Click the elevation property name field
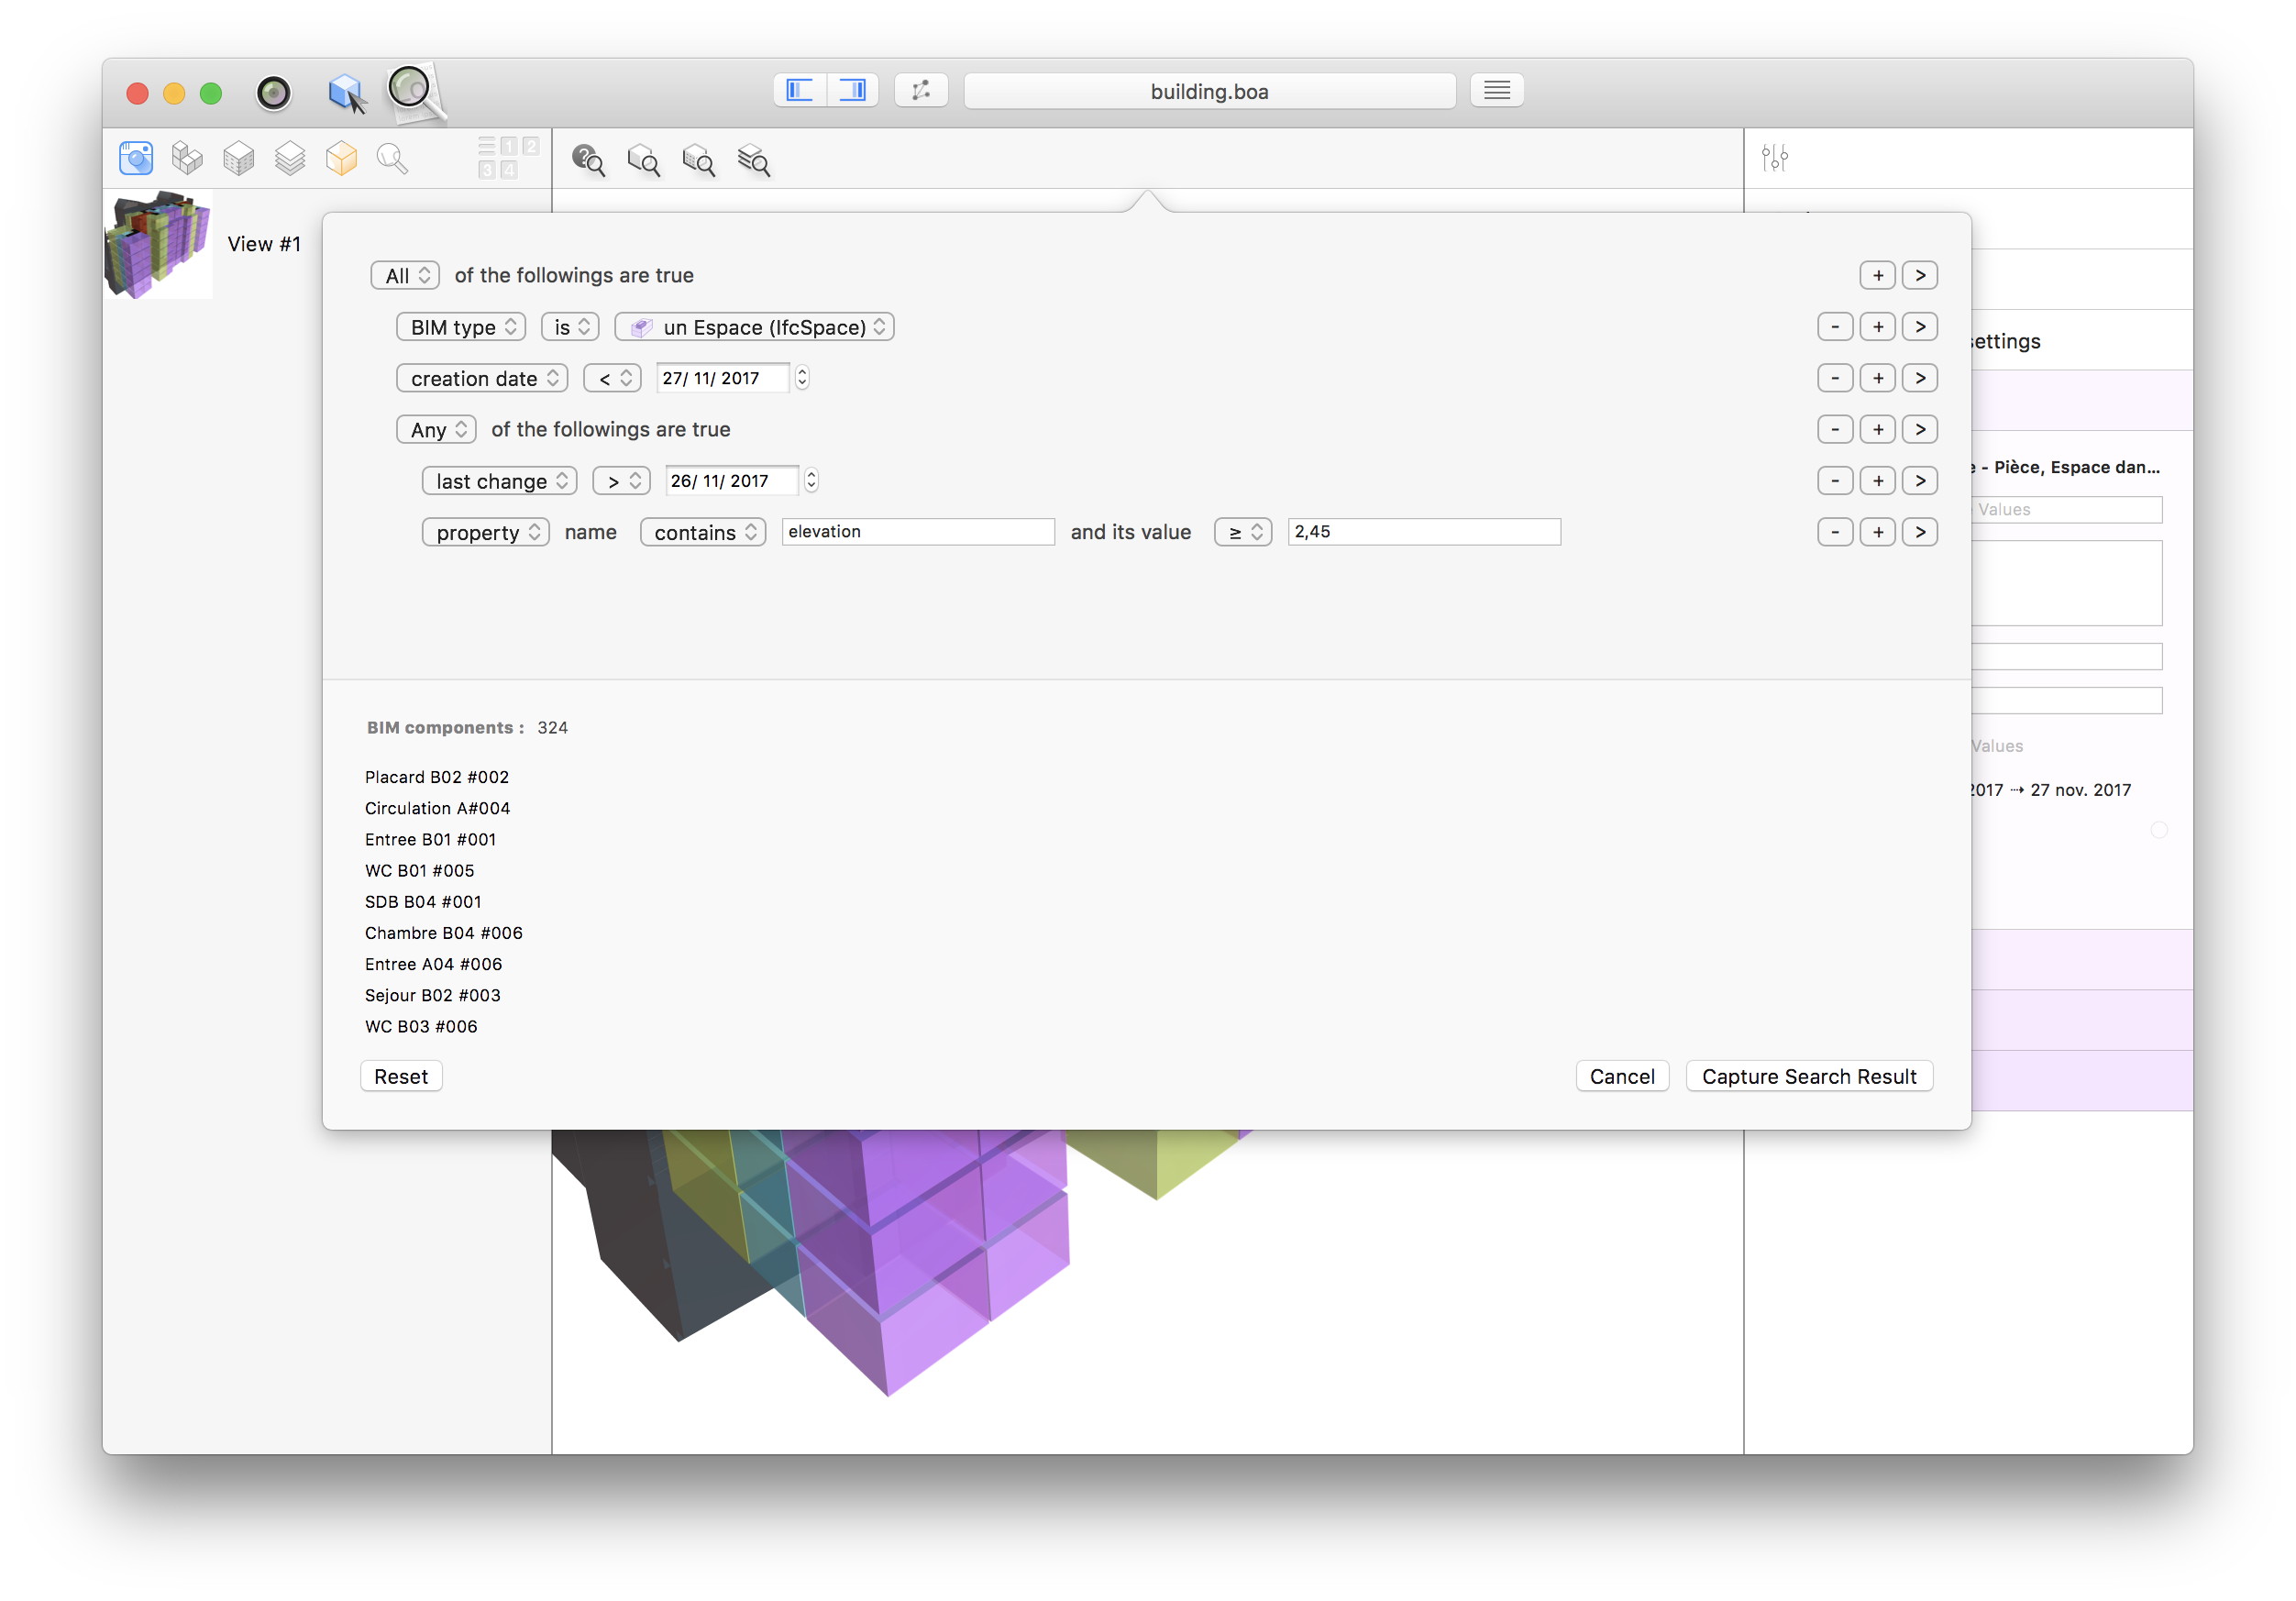The height and width of the screenshot is (1601, 2296). (x=918, y=532)
